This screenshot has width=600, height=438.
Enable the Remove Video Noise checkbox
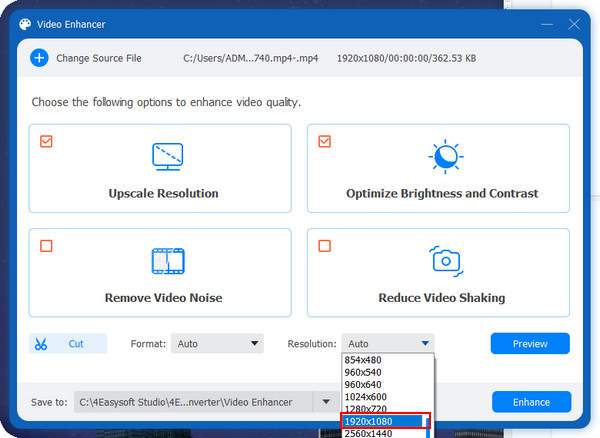(x=46, y=246)
